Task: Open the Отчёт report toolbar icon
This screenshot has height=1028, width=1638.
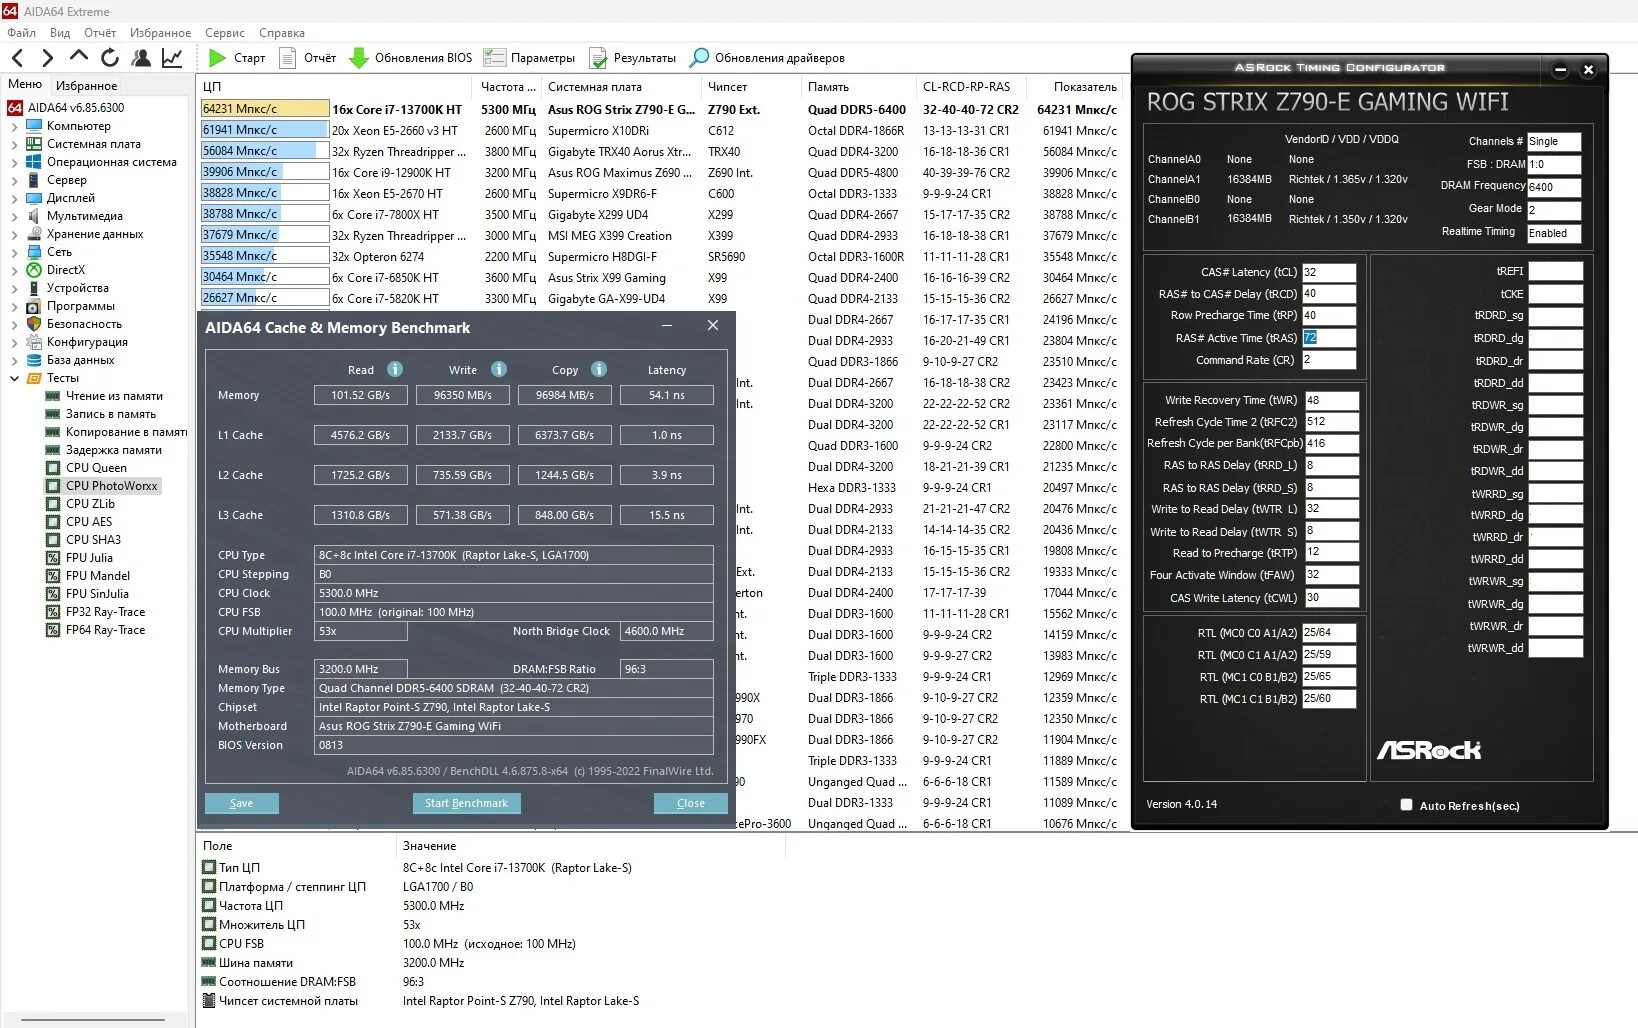Action: click(287, 58)
